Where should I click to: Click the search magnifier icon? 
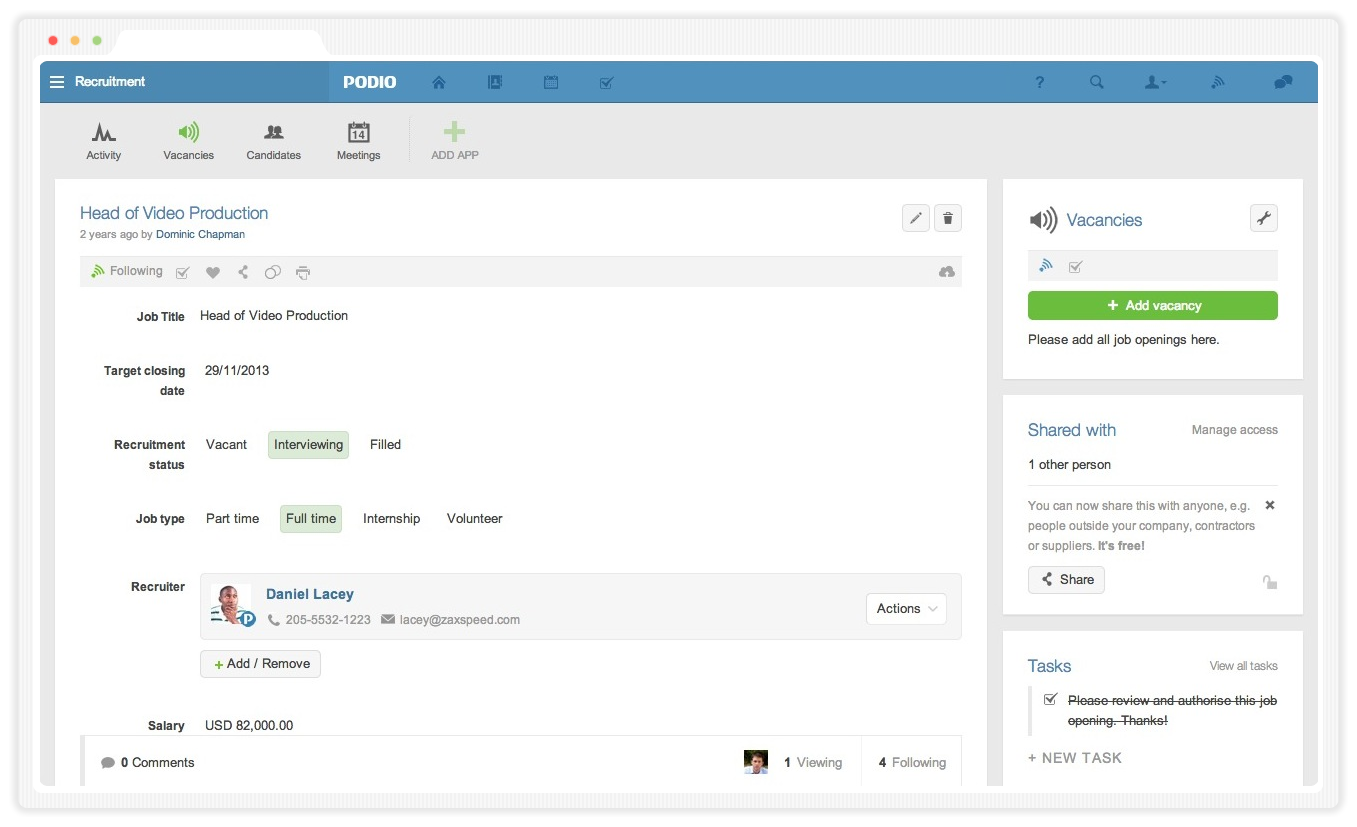tap(1097, 82)
